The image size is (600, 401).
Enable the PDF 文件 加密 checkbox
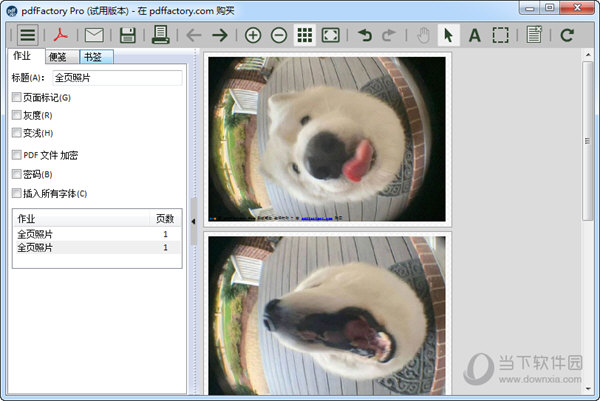coord(16,155)
